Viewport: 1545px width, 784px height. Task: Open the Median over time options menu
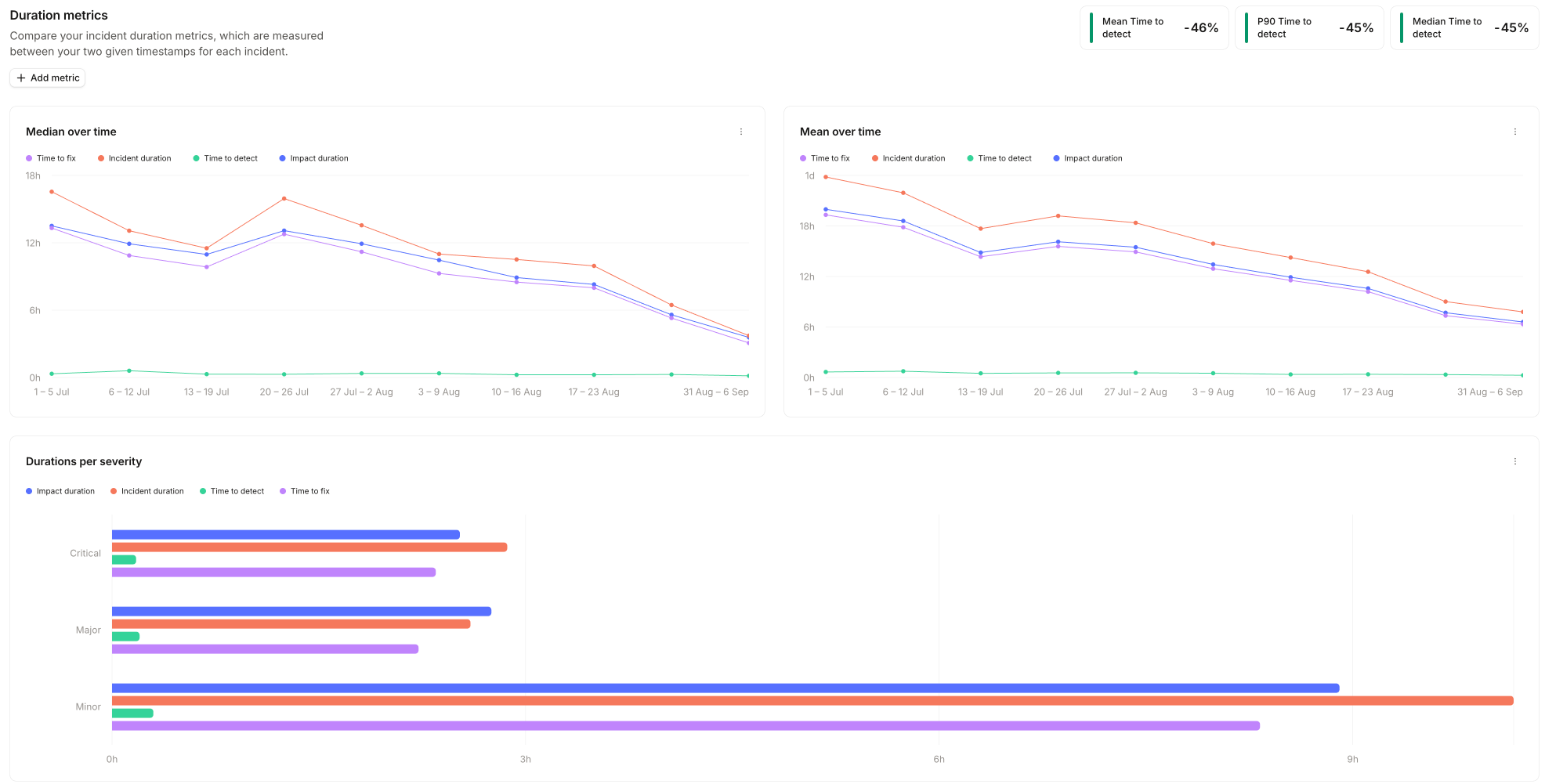pos(741,132)
